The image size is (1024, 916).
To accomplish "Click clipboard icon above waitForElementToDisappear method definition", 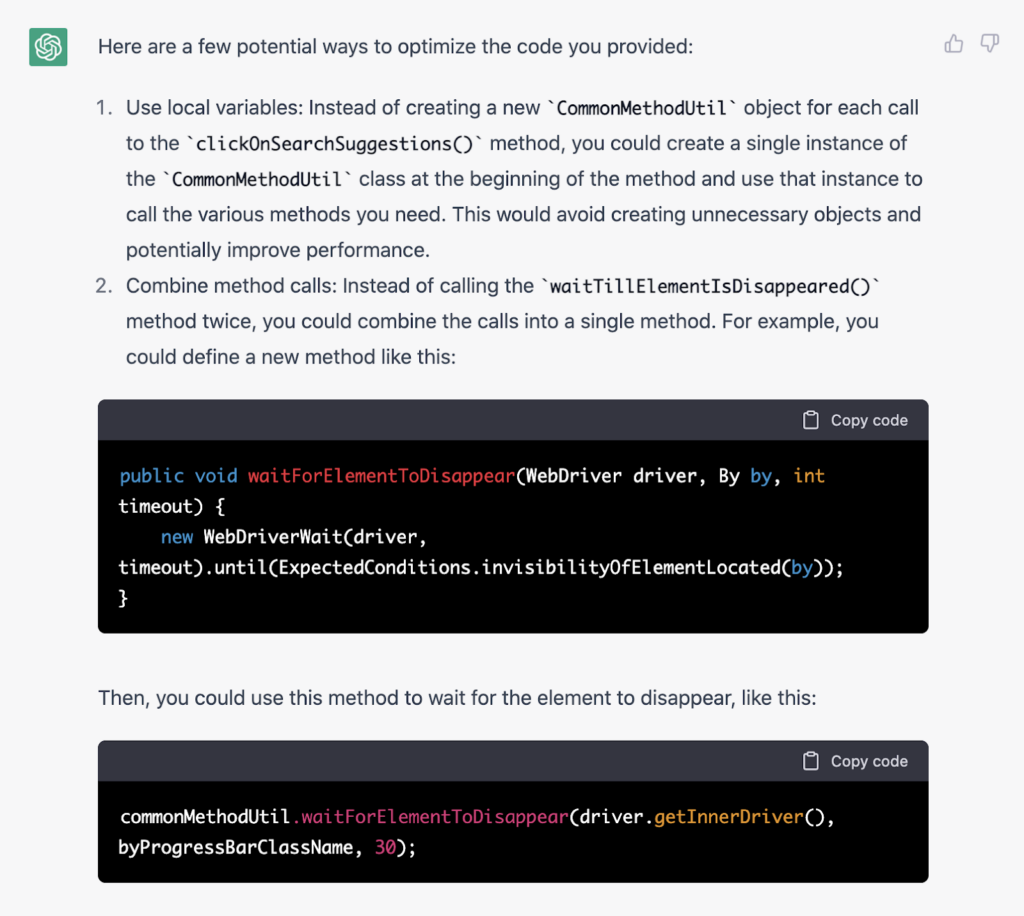I will (811, 420).
